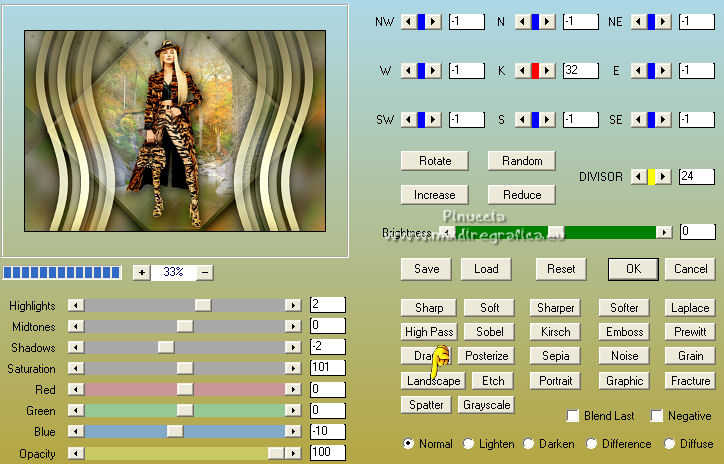Zoom in preview with plus button
The width and height of the screenshot is (724, 464).
142,272
